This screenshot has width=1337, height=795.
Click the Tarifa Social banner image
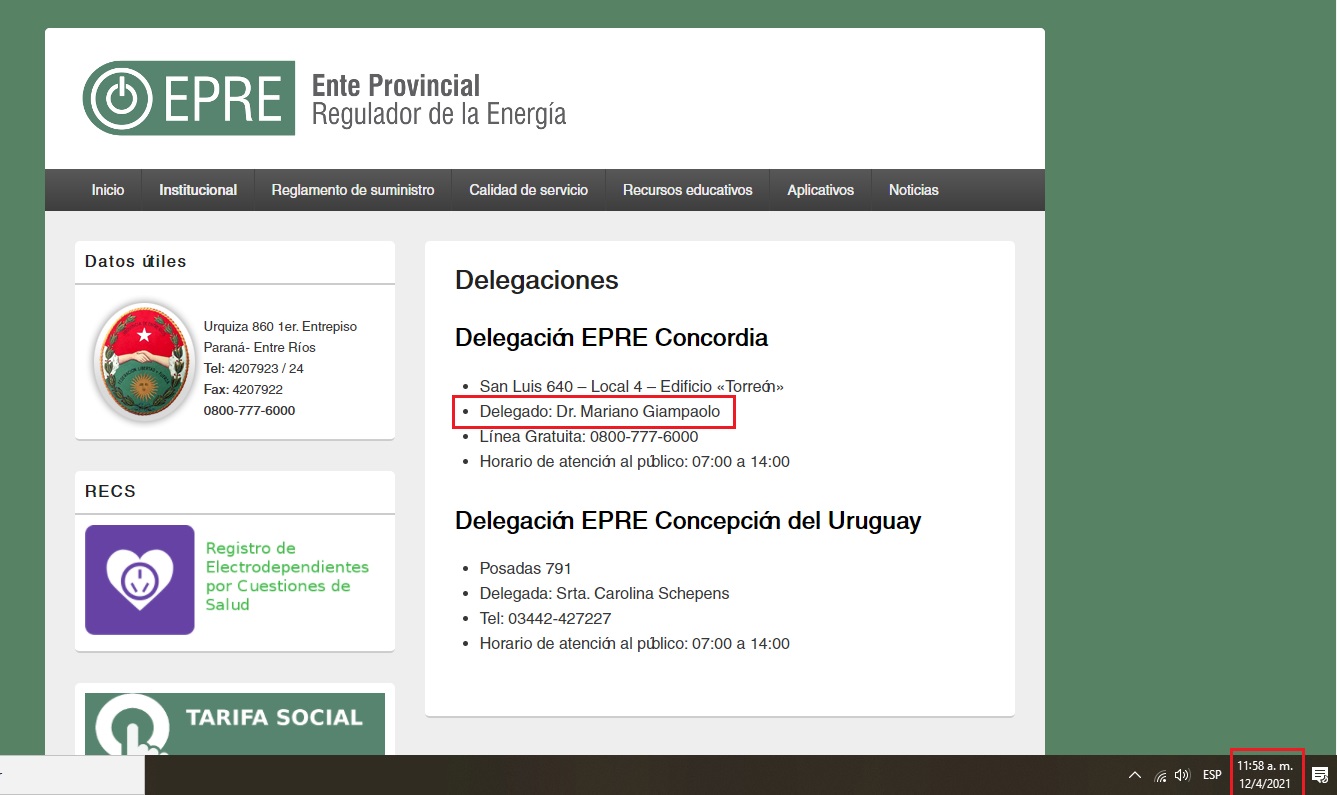point(234,723)
